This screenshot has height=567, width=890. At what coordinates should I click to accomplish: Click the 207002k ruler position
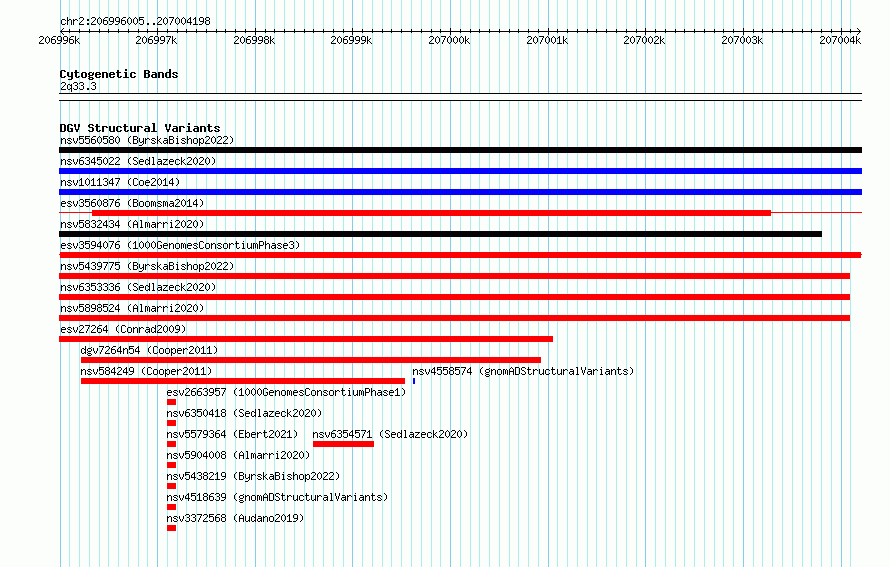click(x=644, y=40)
